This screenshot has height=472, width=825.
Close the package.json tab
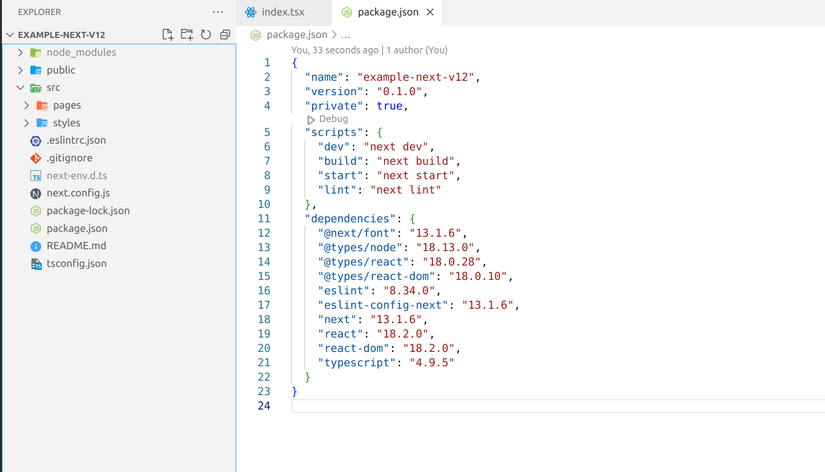click(430, 12)
